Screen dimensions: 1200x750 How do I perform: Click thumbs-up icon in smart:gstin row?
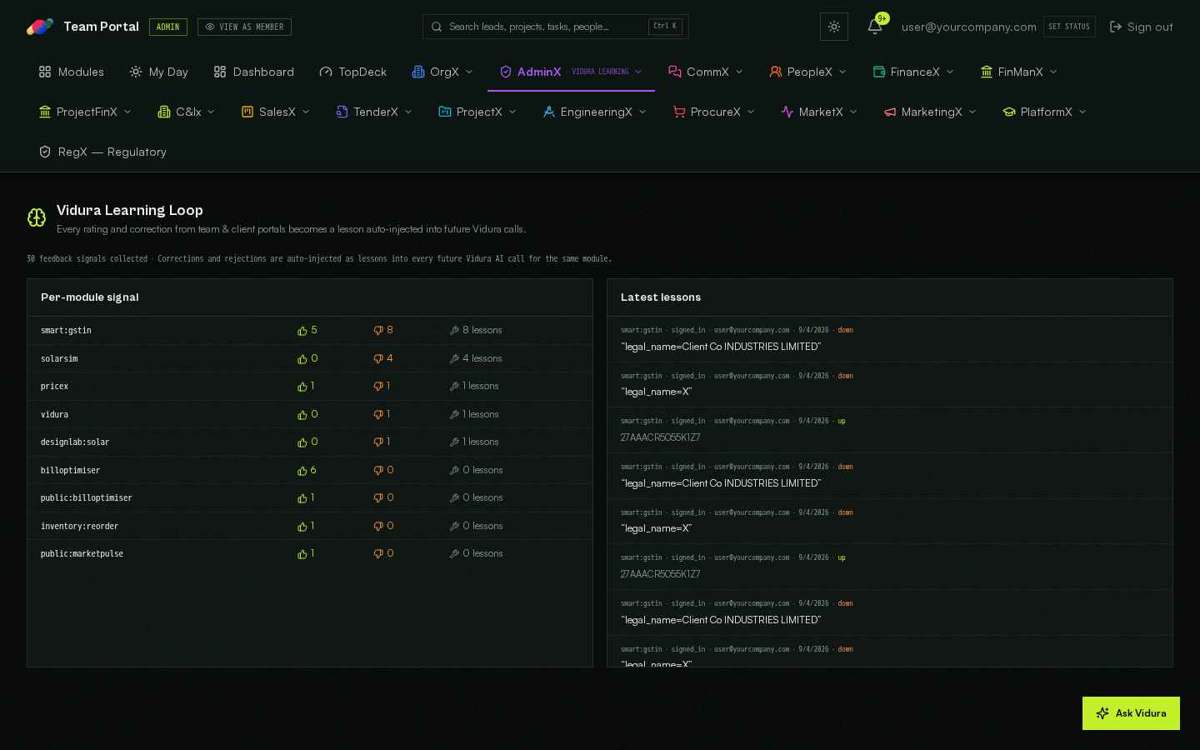click(302, 330)
